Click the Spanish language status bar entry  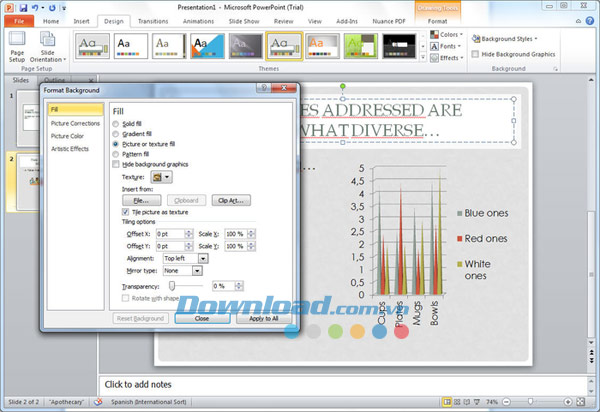(x=148, y=402)
